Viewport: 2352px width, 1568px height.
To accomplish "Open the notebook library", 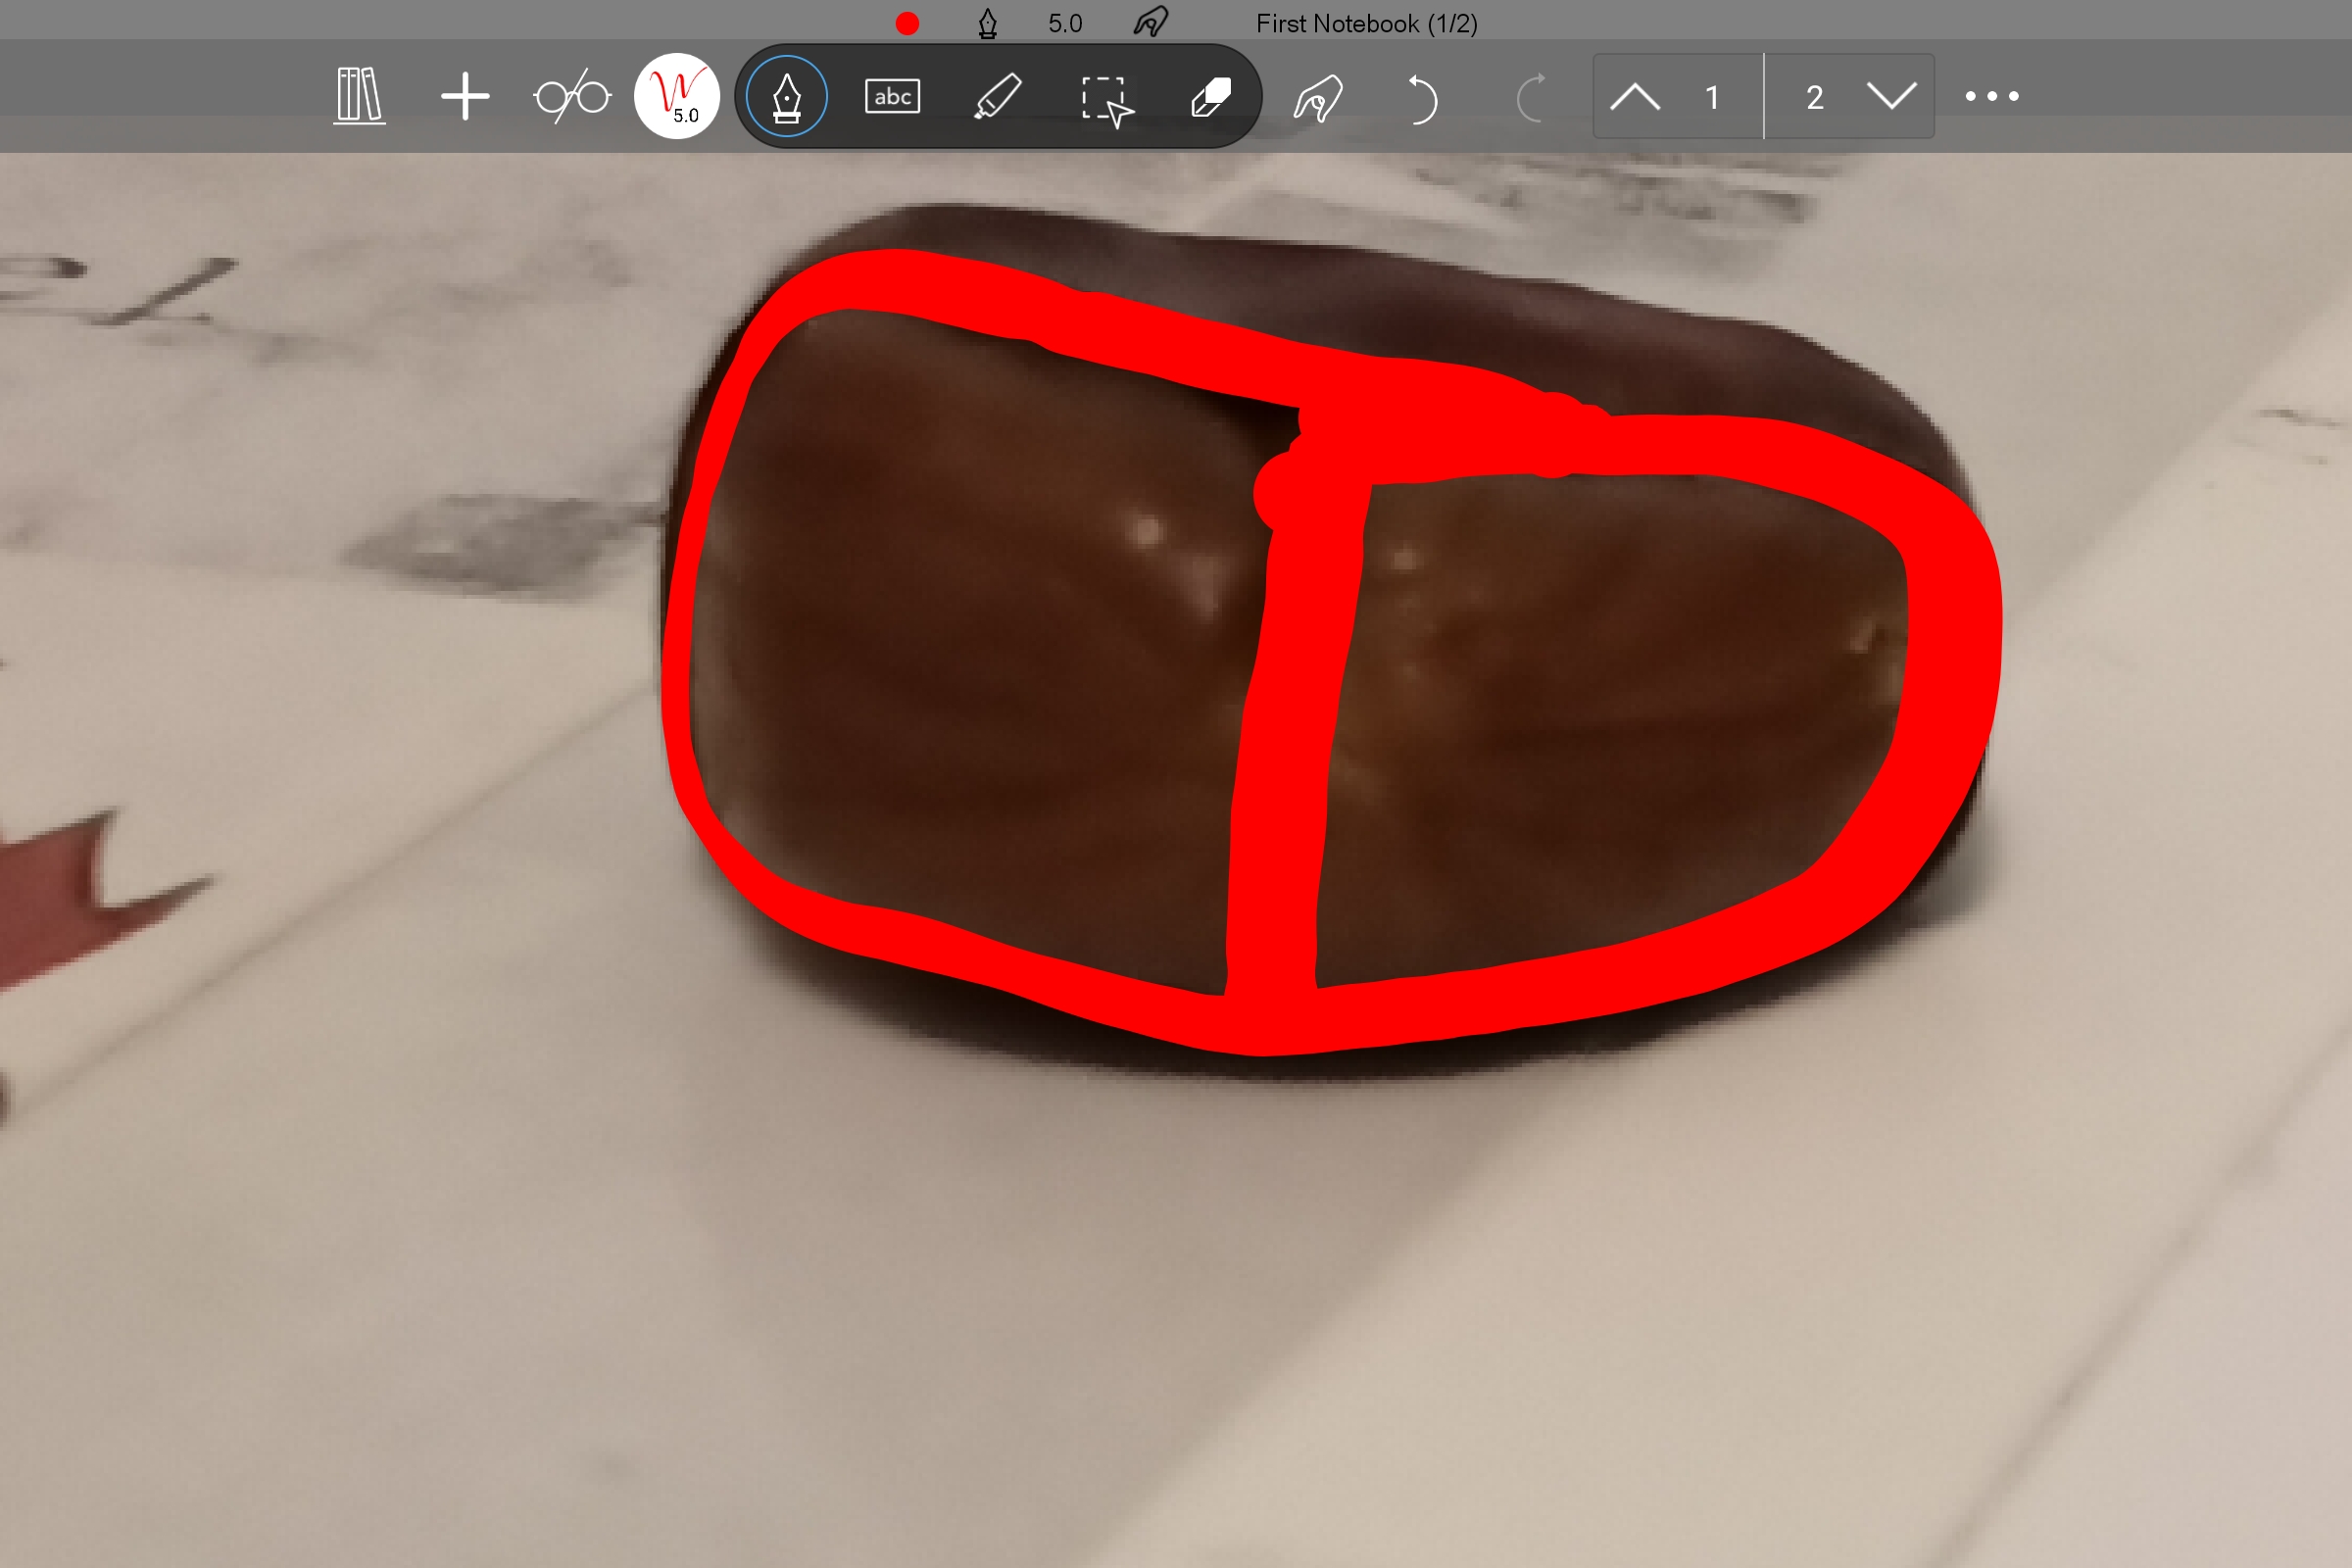I will pos(360,95).
